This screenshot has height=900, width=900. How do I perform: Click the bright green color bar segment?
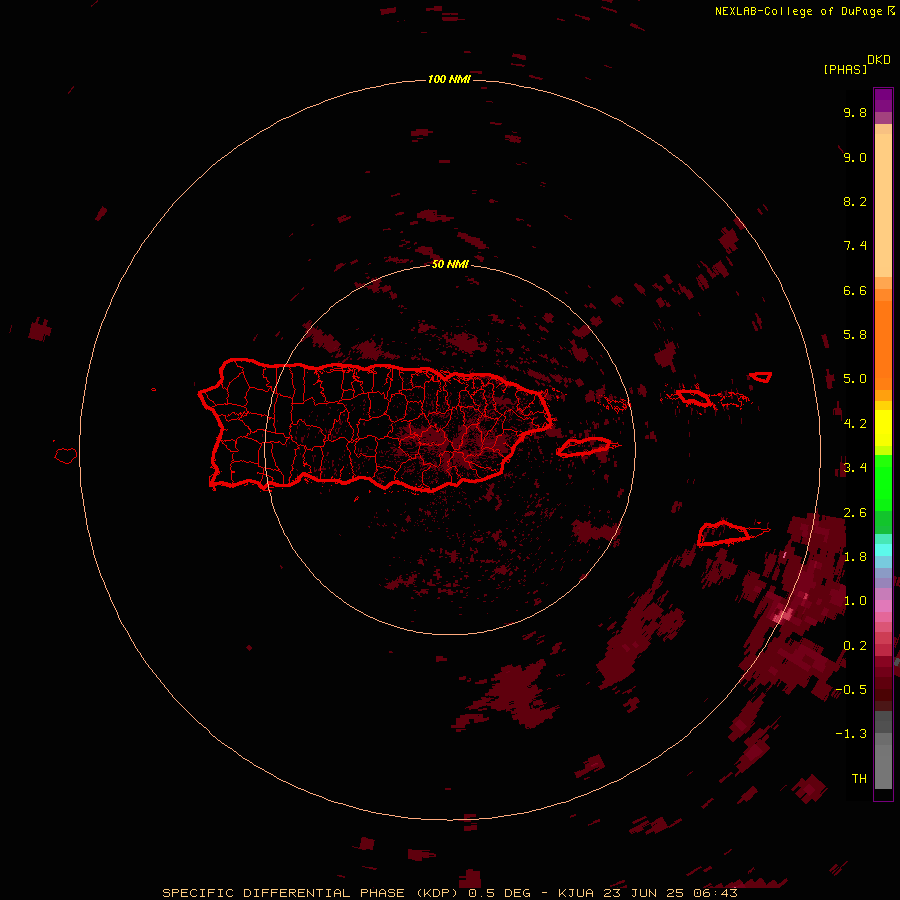click(x=883, y=482)
